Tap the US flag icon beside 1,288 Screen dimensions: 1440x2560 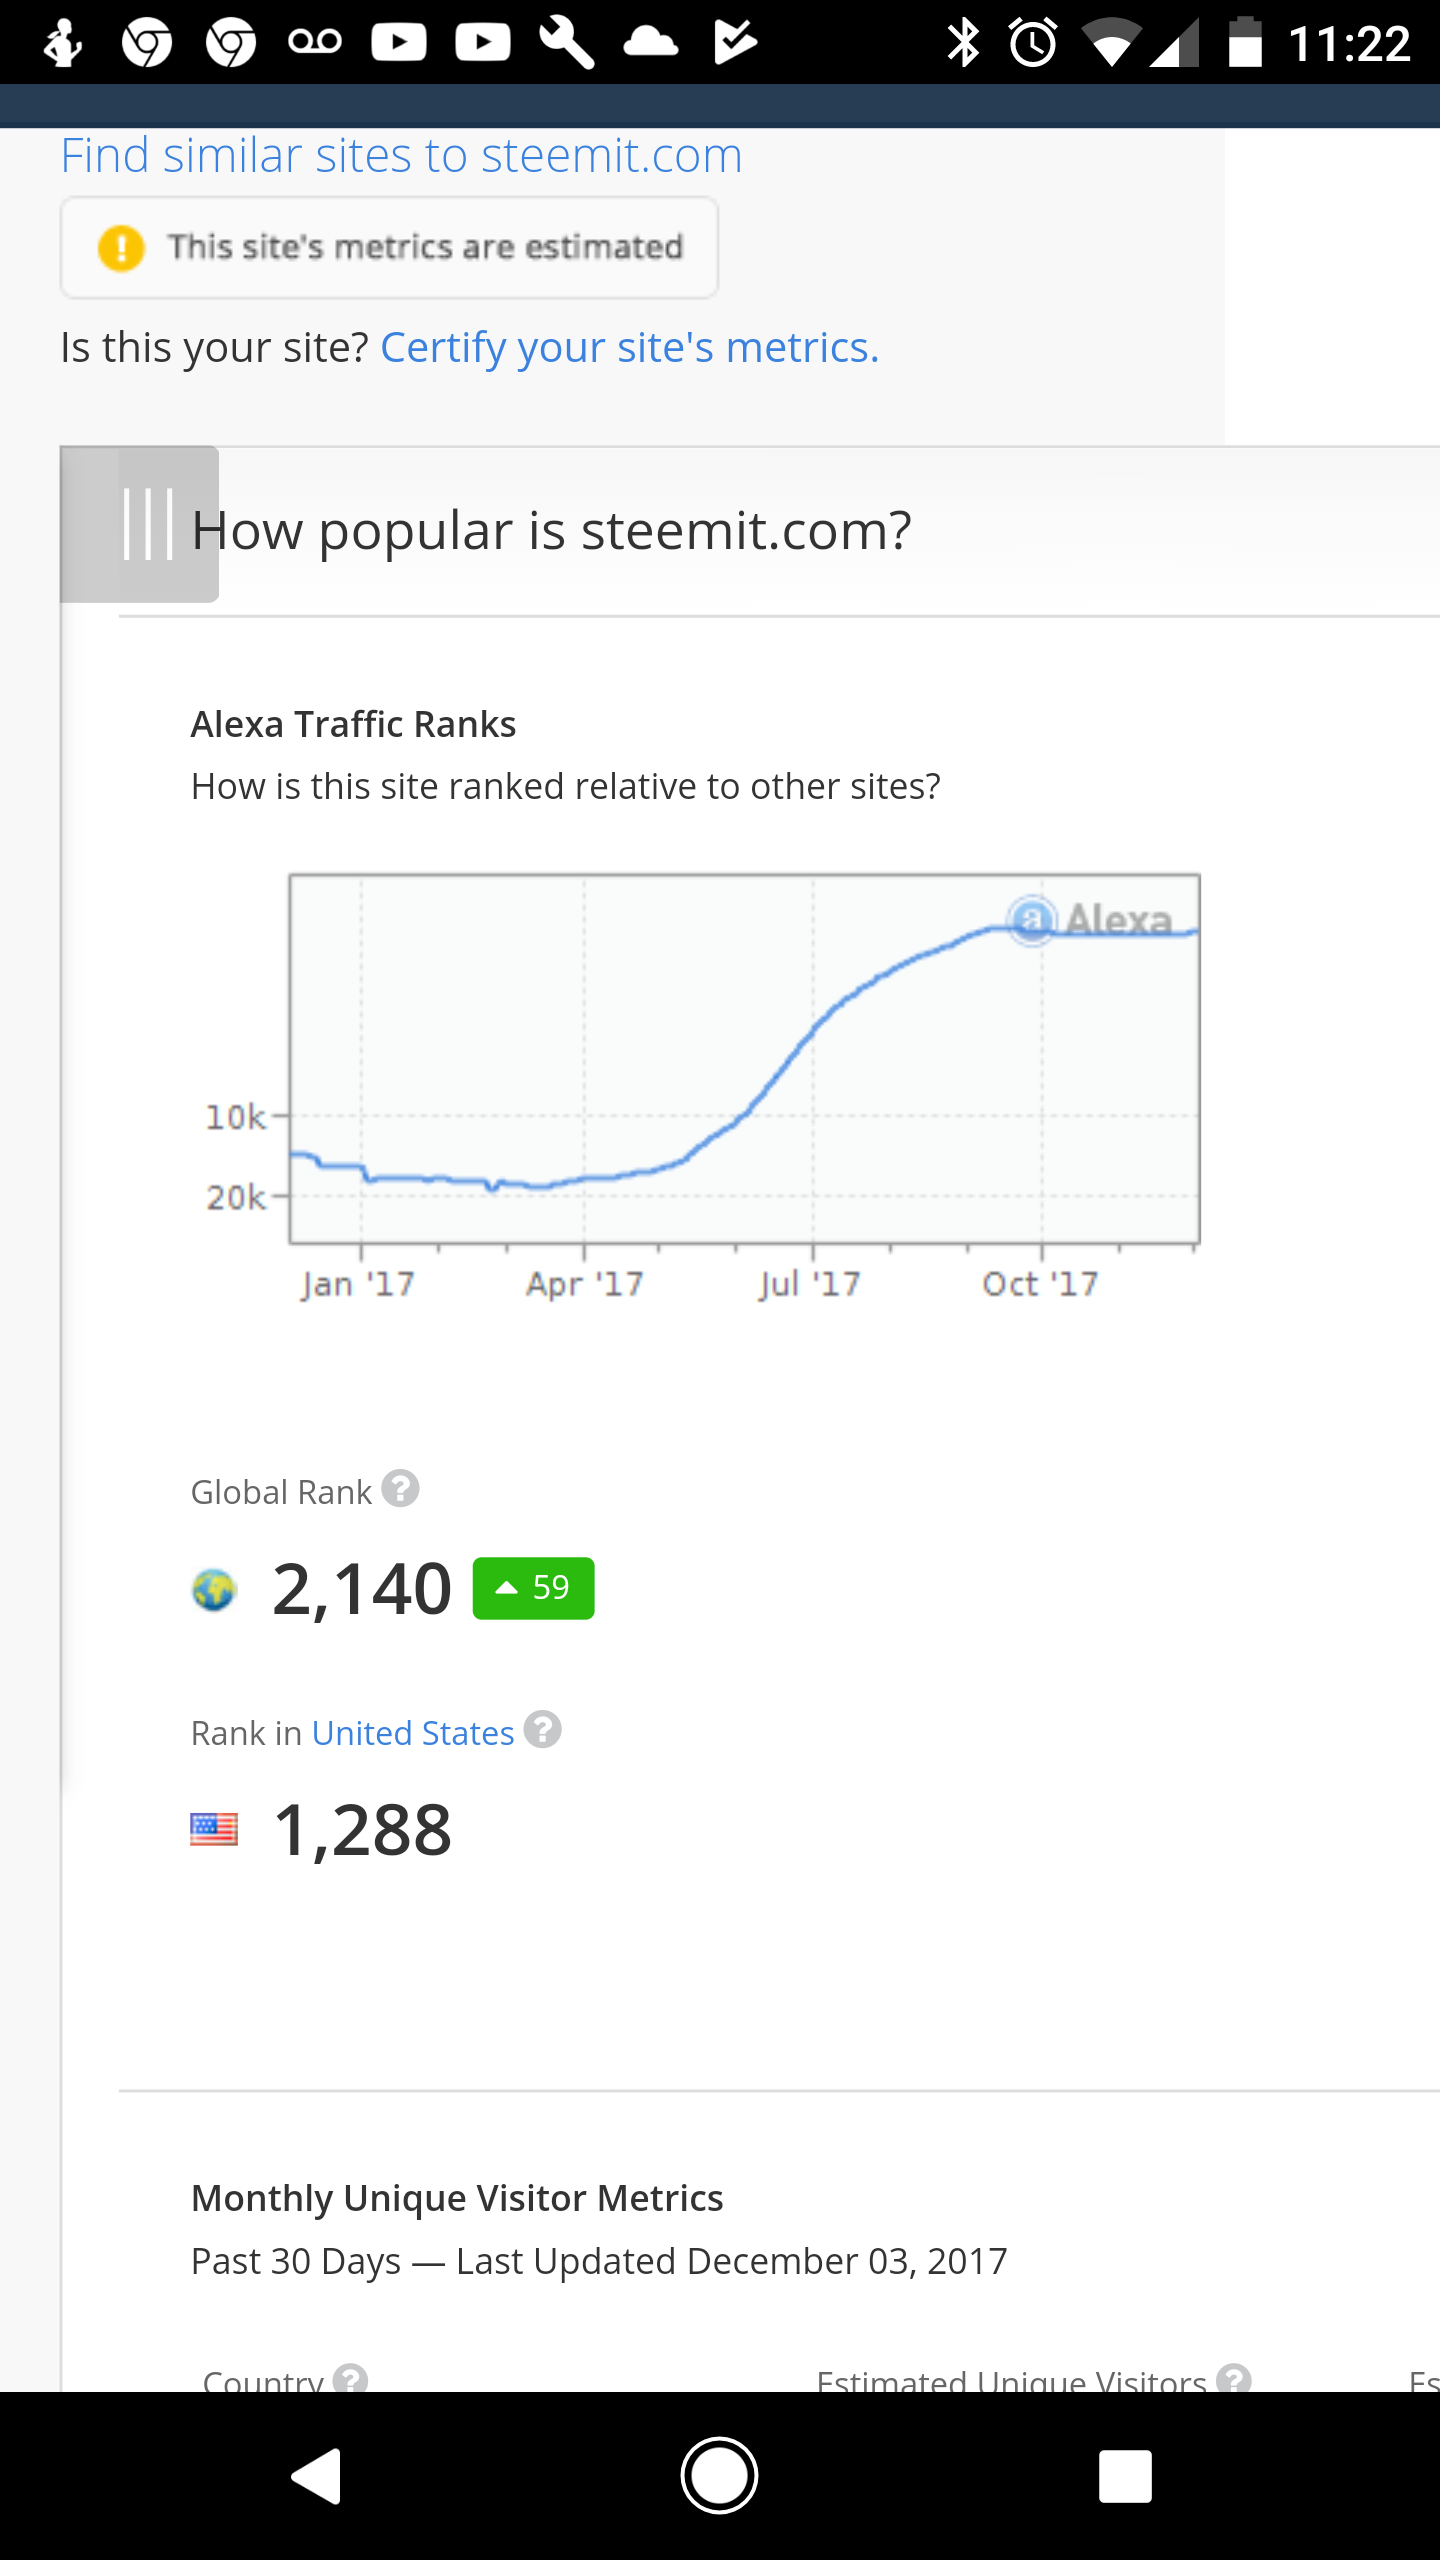214,1830
